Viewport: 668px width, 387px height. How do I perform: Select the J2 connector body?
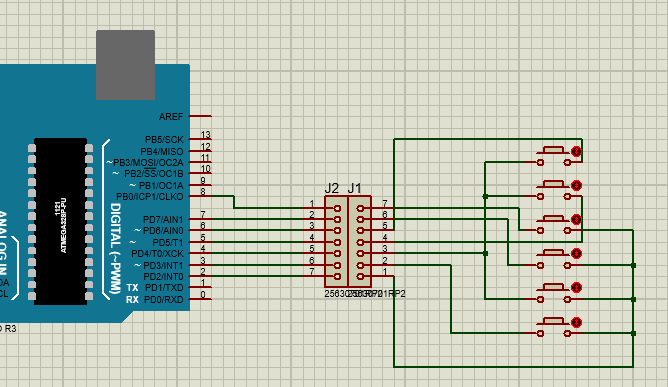pyautogui.click(x=336, y=242)
